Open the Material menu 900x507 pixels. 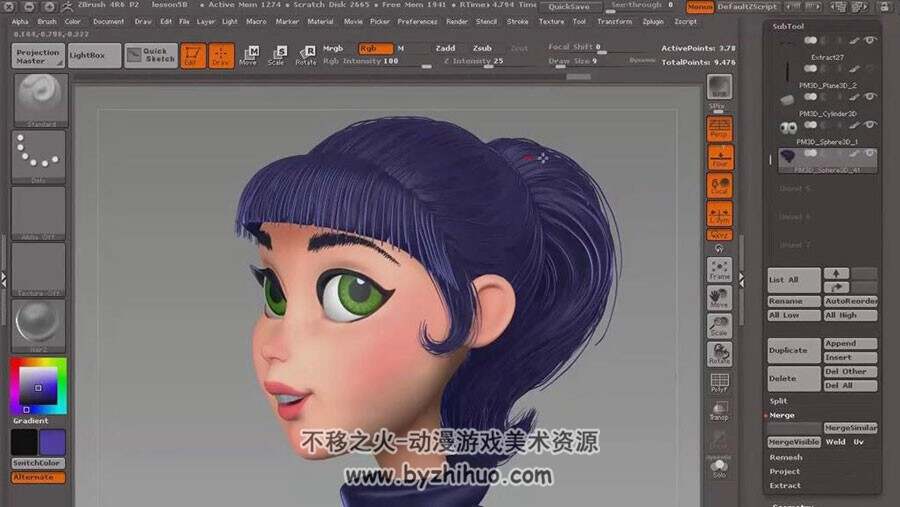click(320, 22)
